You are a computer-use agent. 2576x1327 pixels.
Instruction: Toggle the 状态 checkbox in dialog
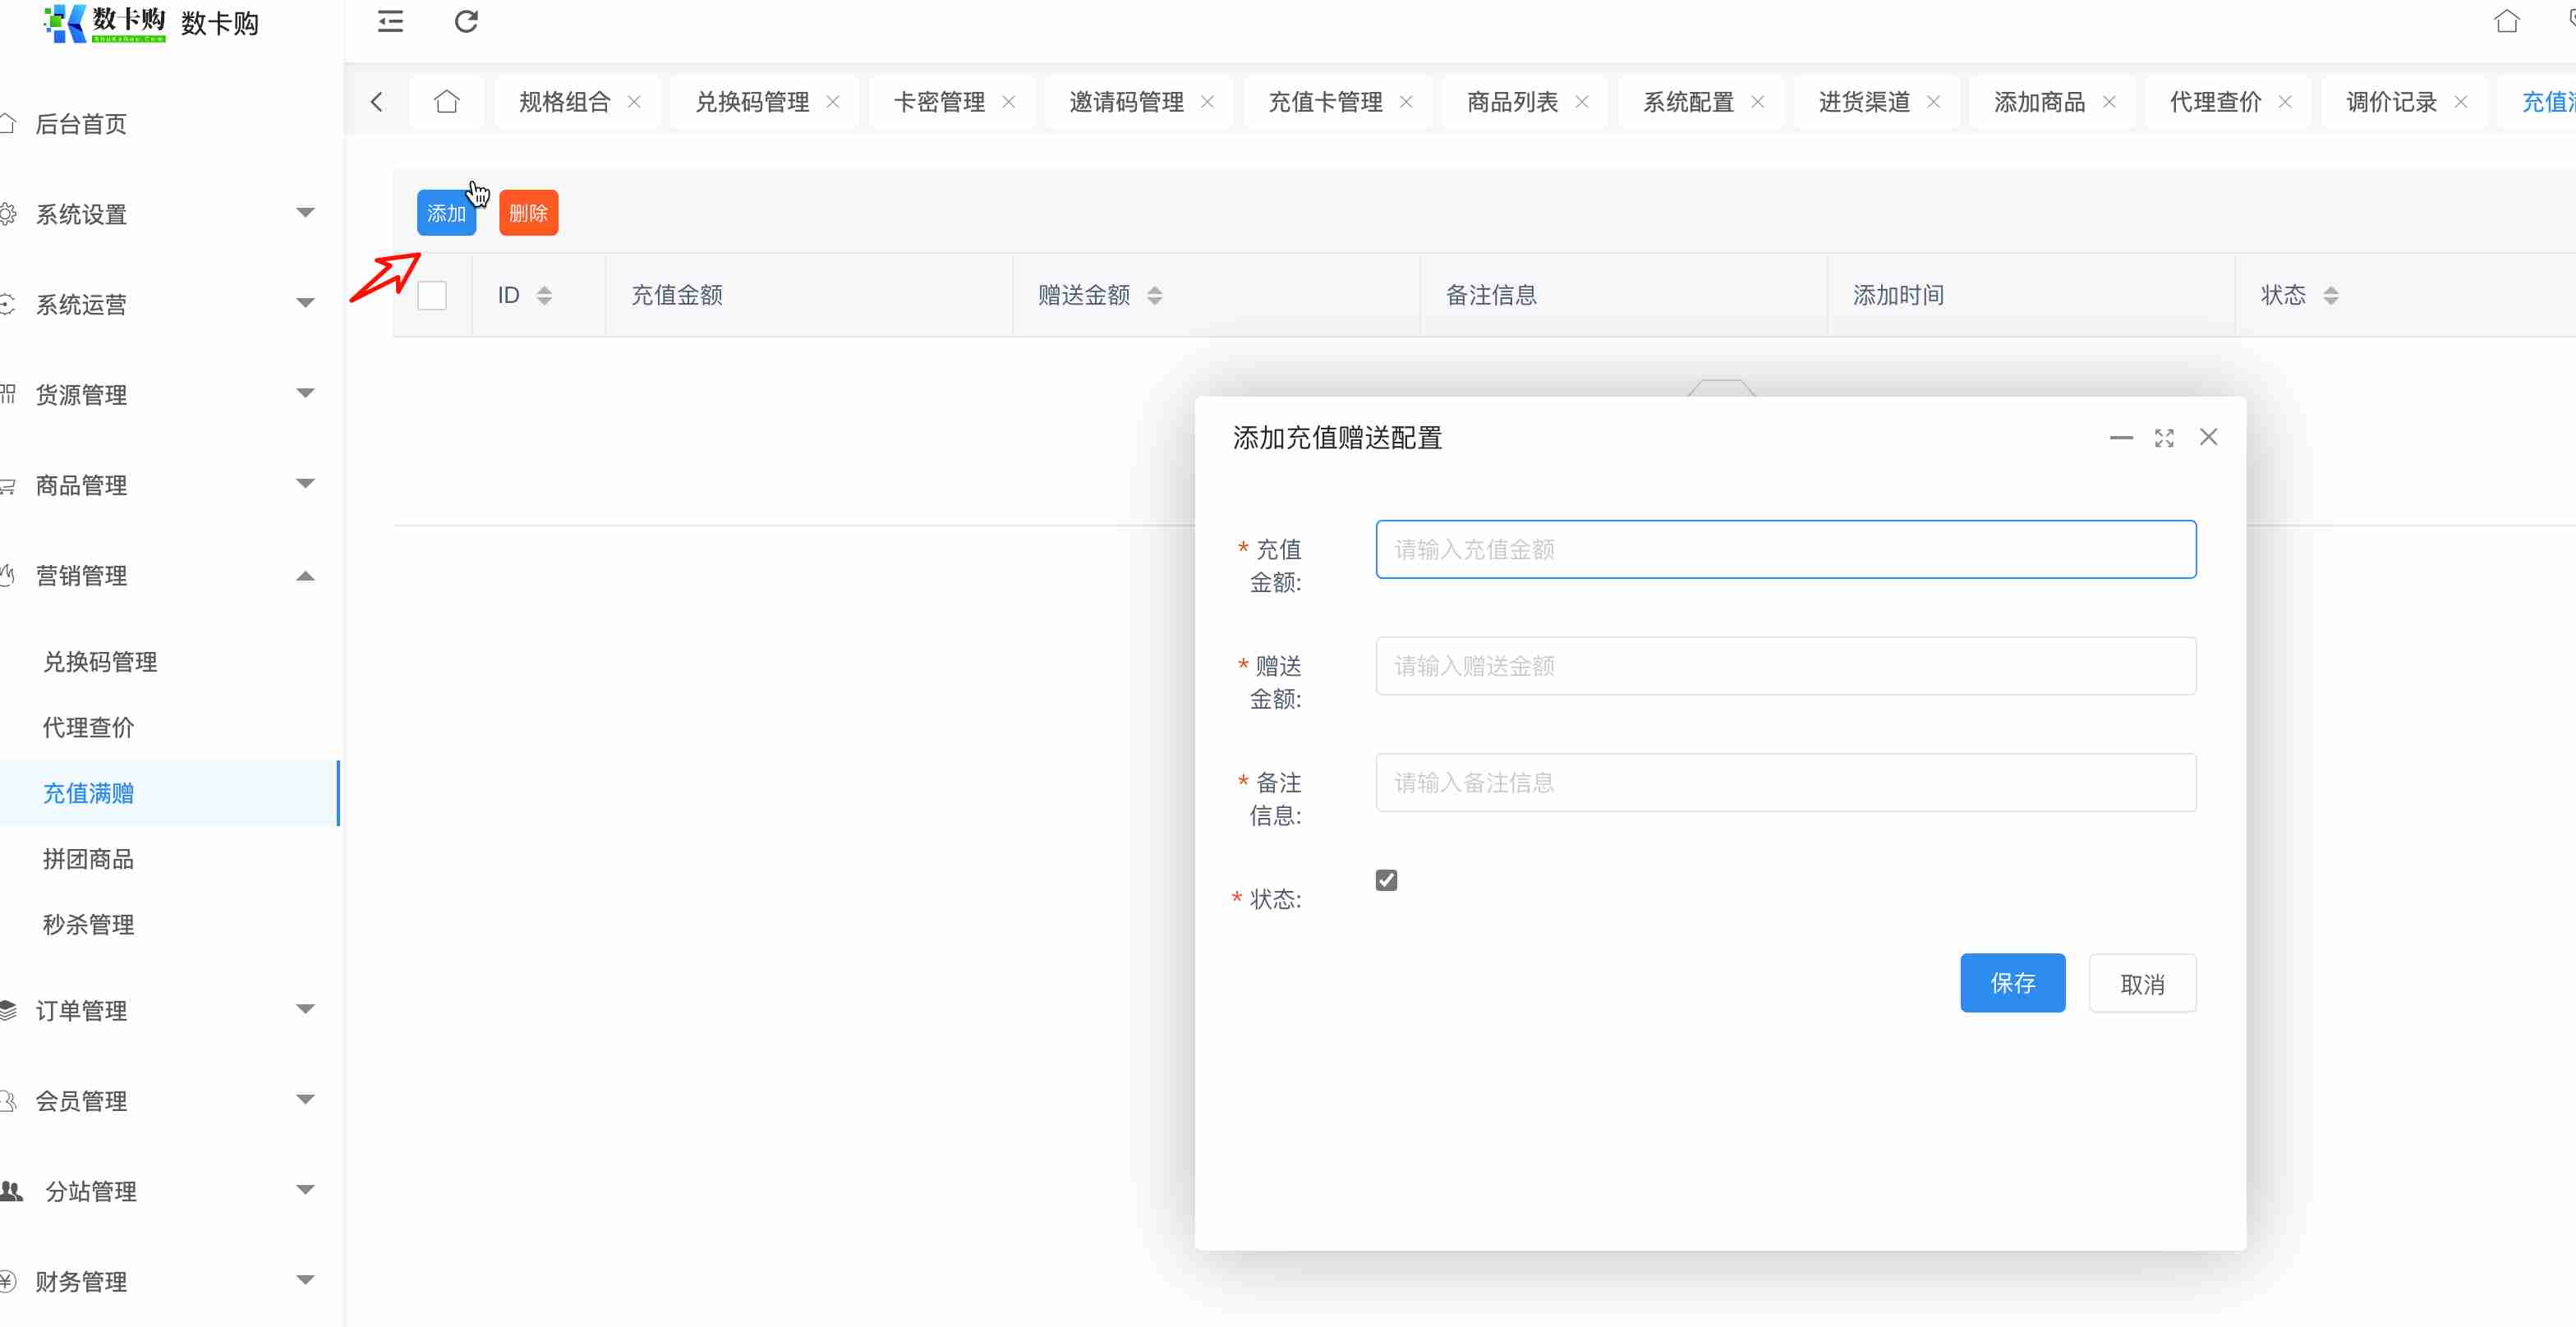click(1386, 880)
